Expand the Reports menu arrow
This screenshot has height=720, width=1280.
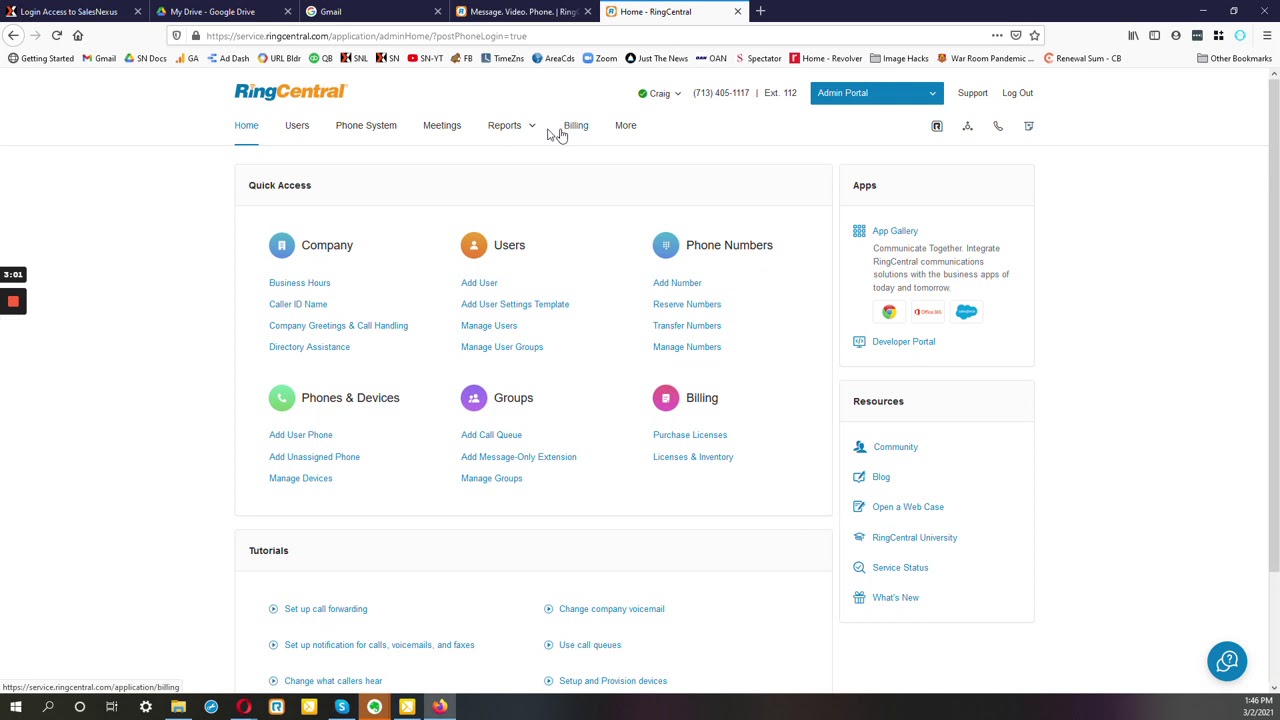click(x=532, y=126)
